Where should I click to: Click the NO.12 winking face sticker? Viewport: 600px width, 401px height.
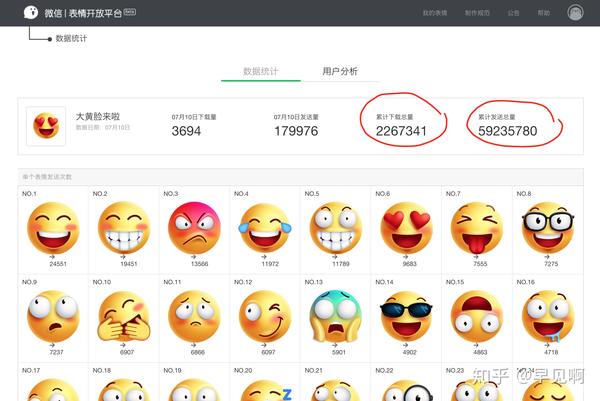point(265,316)
